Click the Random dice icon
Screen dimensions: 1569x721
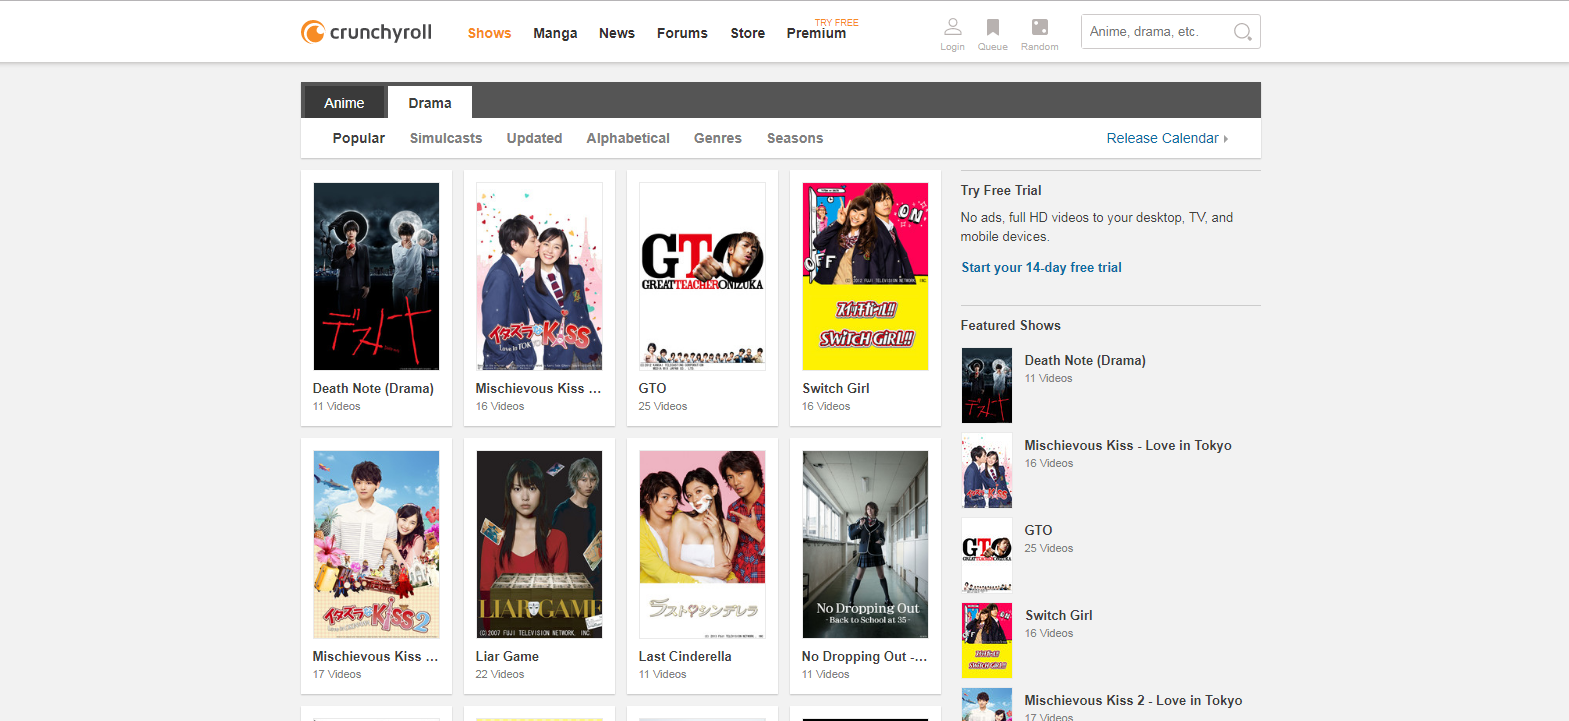tap(1040, 27)
